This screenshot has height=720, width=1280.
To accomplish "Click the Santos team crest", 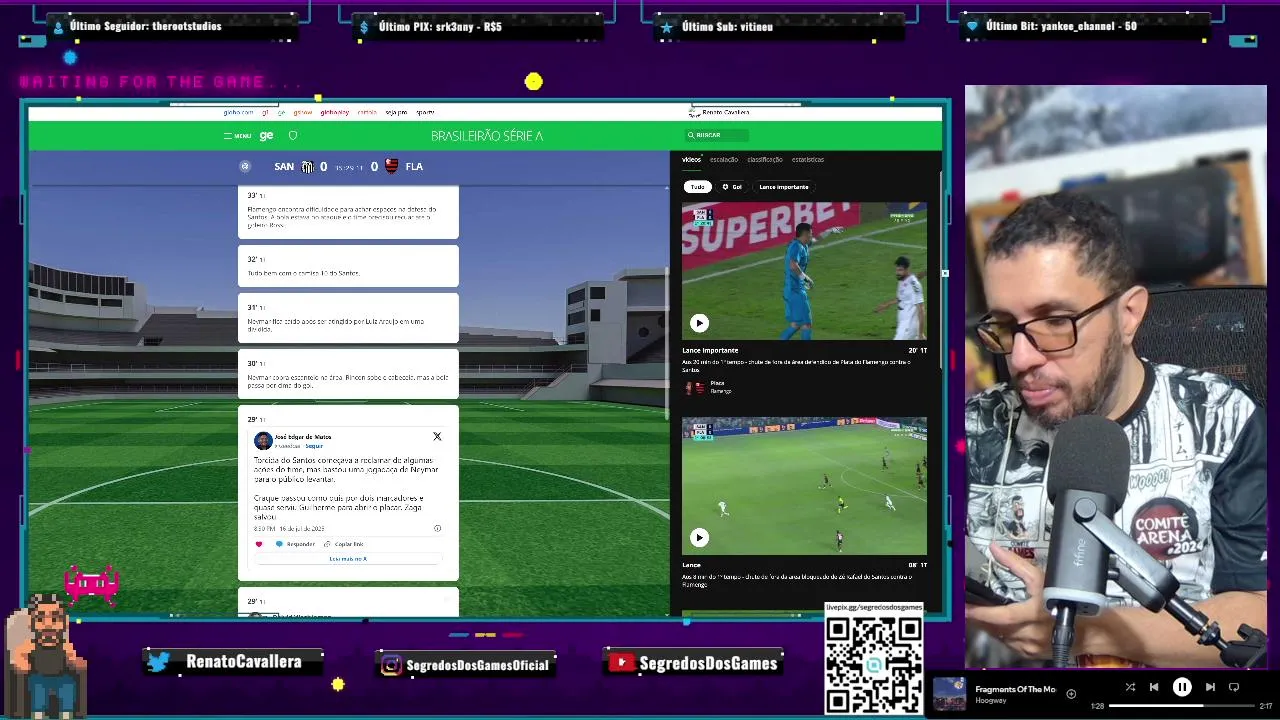I will pyautogui.click(x=307, y=167).
